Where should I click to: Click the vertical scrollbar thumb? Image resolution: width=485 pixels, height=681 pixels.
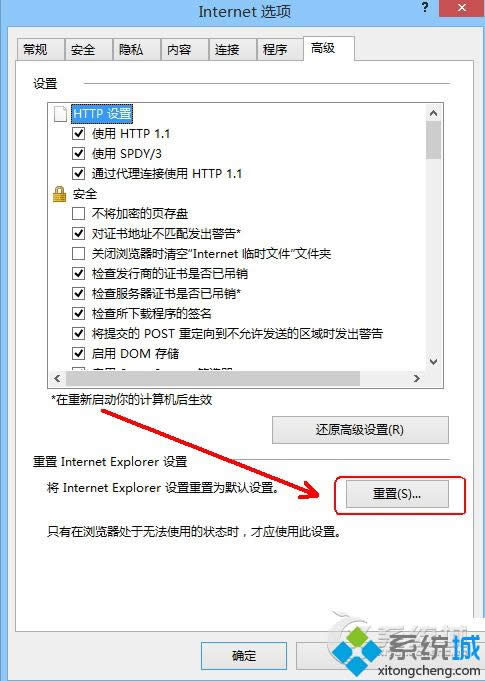pyautogui.click(x=433, y=140)
